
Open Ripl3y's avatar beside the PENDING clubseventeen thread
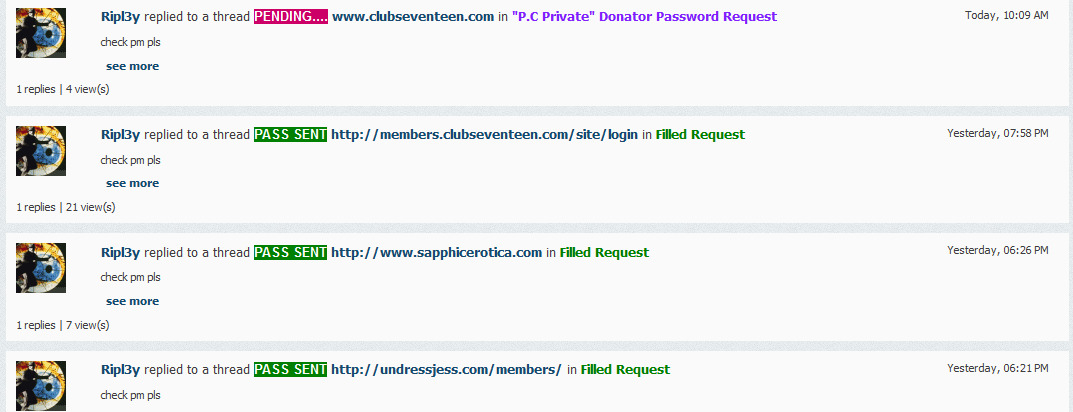(x=41, y=33)
